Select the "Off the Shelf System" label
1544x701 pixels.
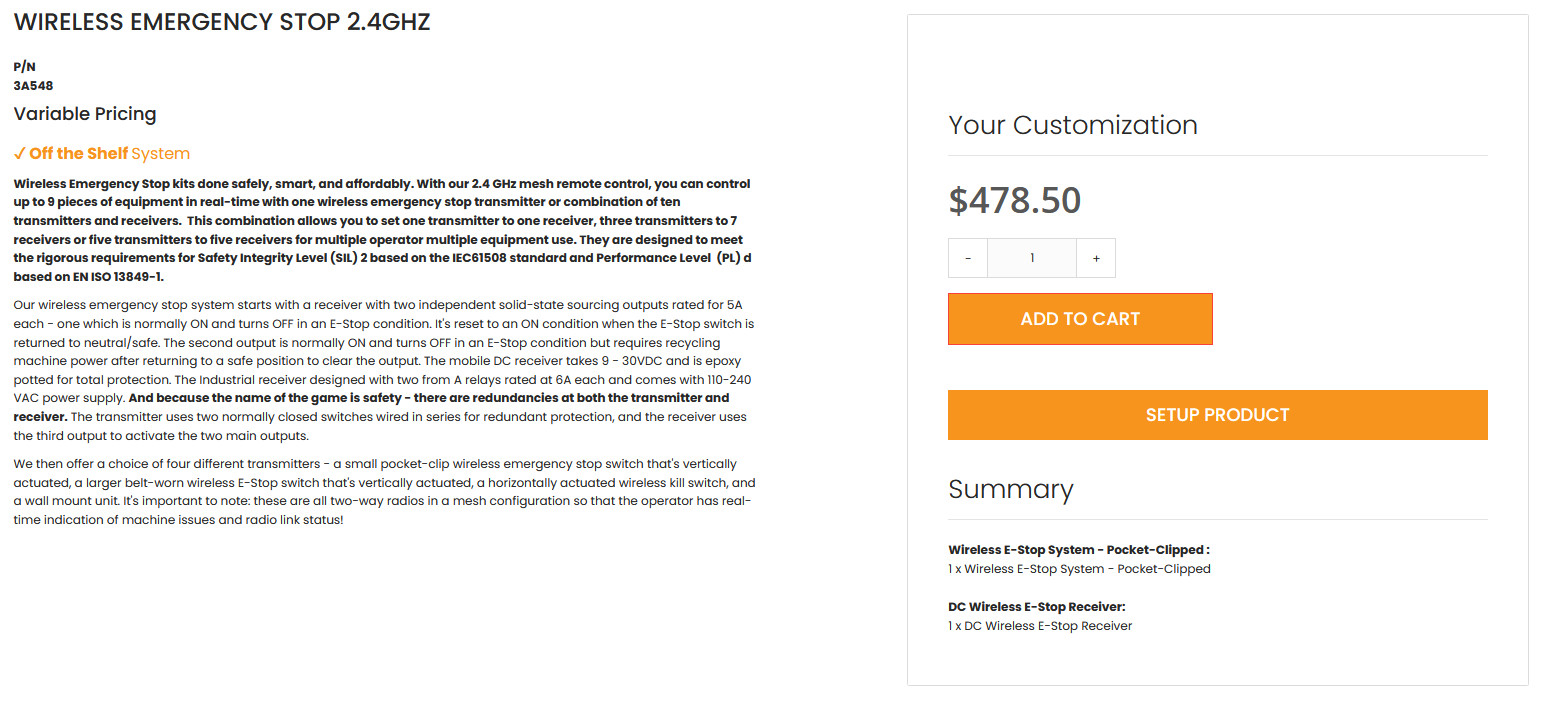tap(109, 154)
